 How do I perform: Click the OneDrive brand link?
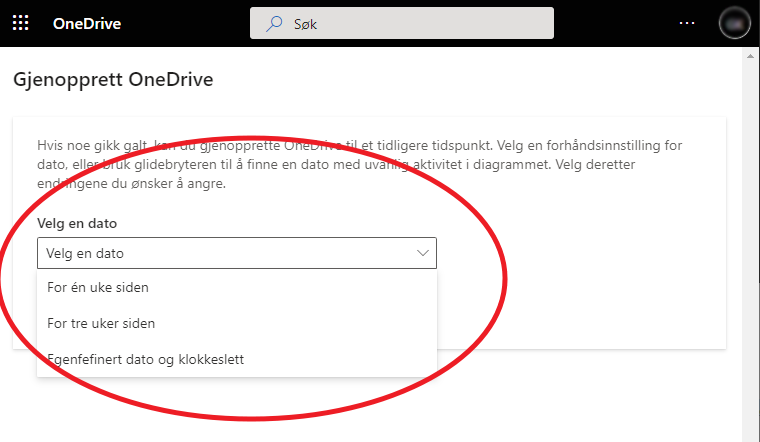[x=87, y=23]
